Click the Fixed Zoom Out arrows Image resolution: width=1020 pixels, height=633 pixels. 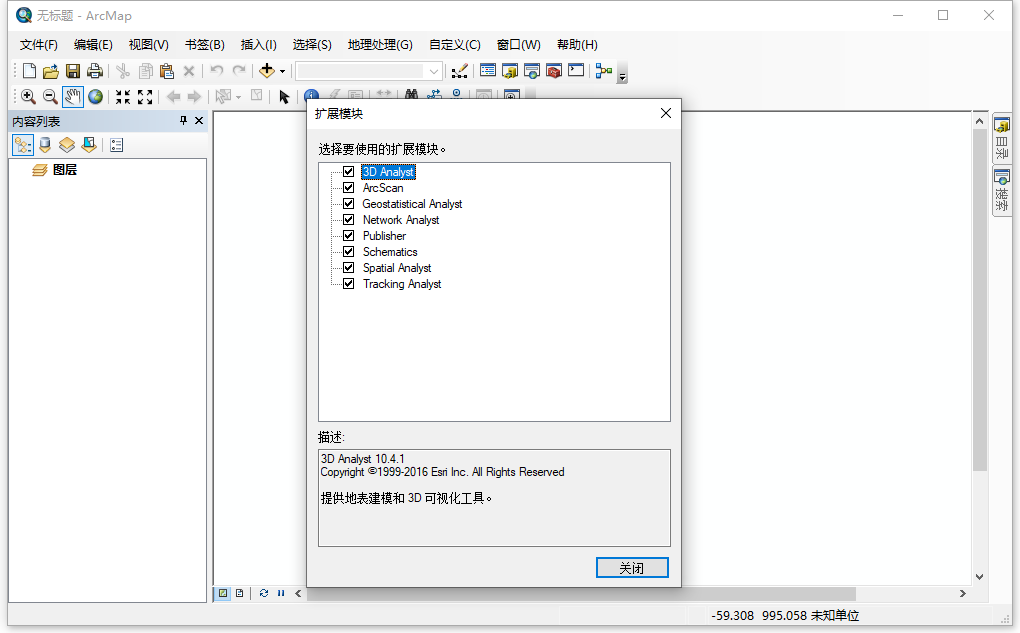tap(145, 97)
